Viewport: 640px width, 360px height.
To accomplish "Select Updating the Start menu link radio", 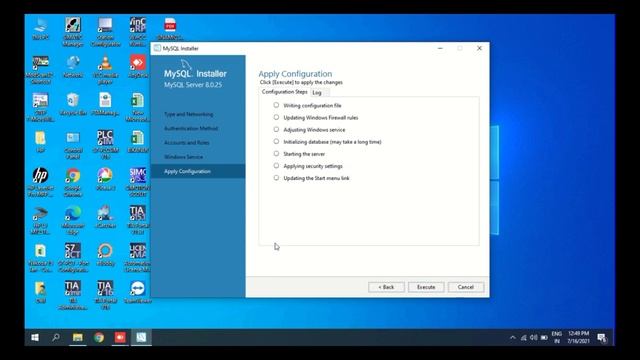I will click(x=276, y=178).
